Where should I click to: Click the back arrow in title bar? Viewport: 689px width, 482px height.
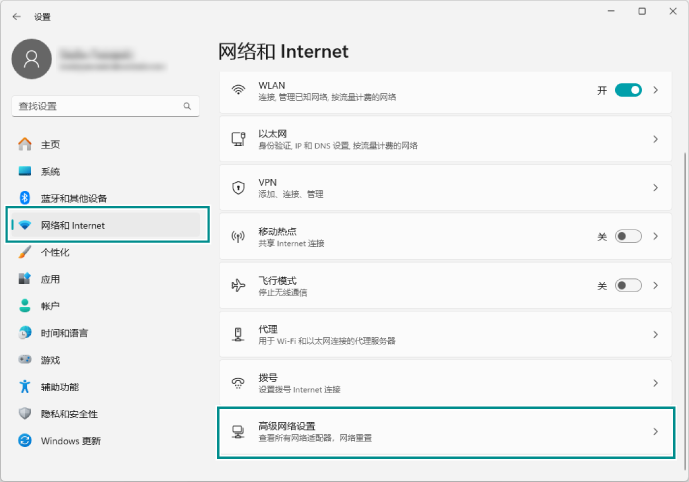tap(16, 16)
